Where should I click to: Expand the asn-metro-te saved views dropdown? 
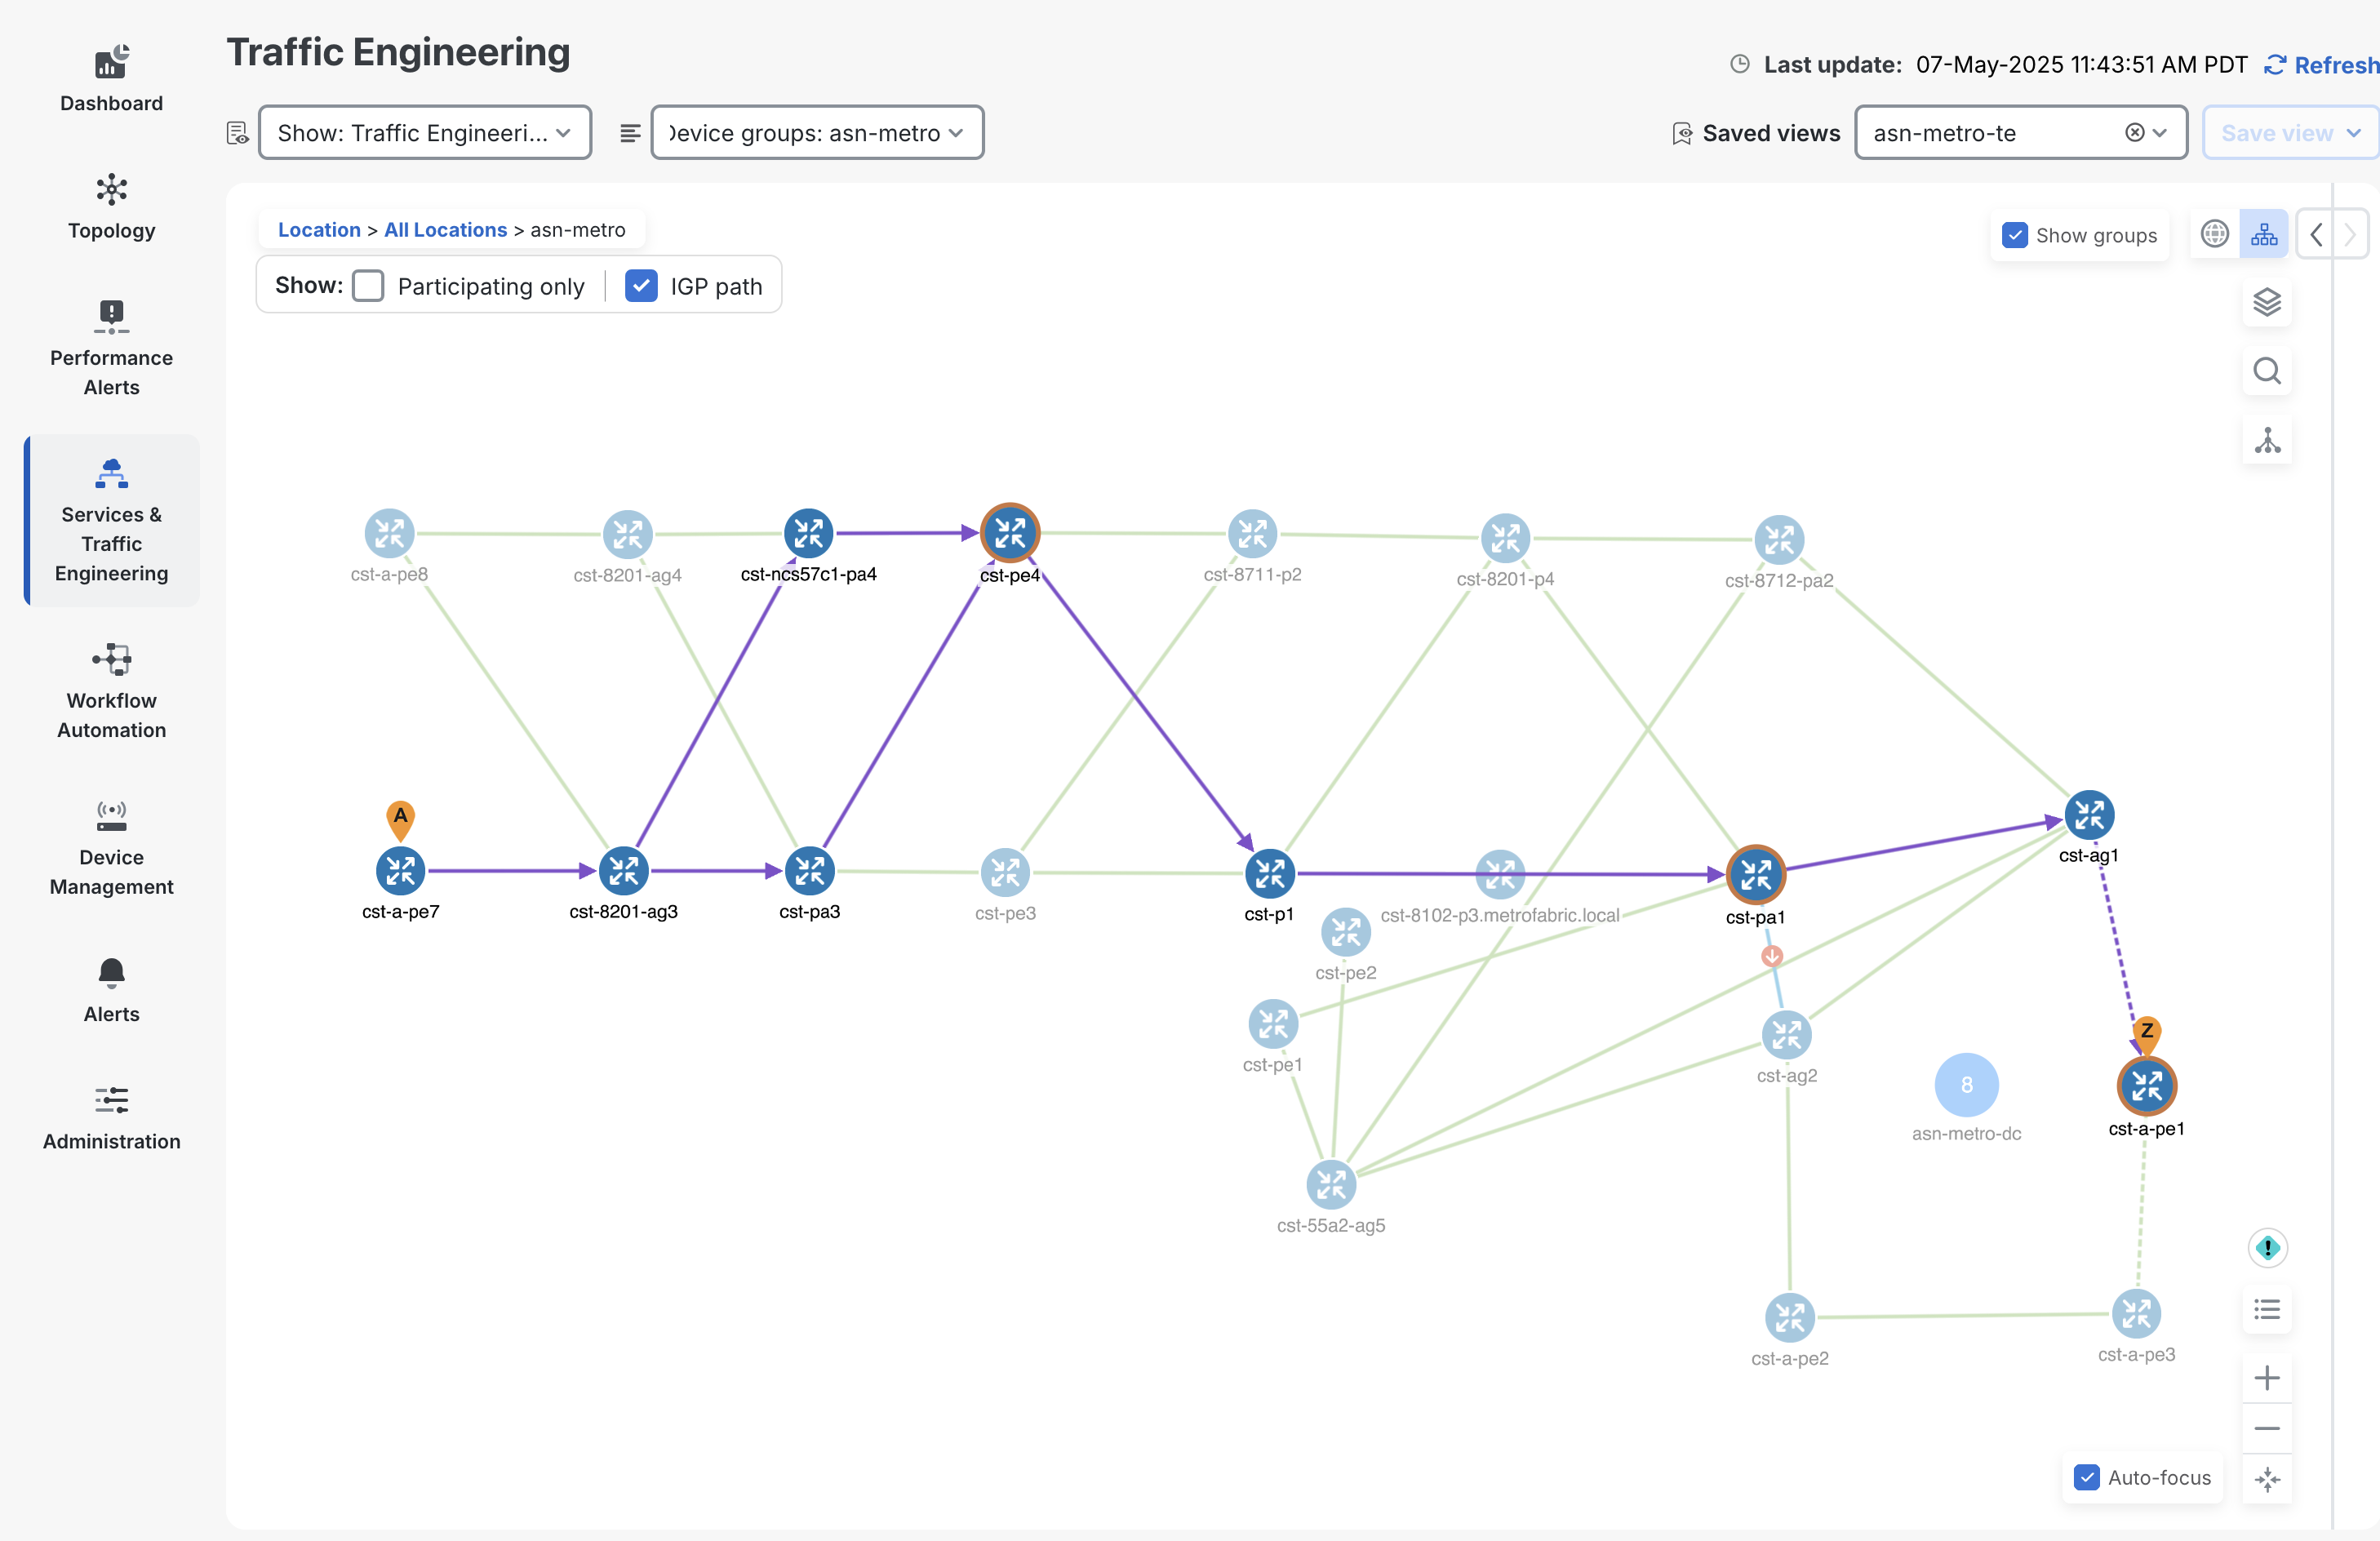[x=2160, y=133]
